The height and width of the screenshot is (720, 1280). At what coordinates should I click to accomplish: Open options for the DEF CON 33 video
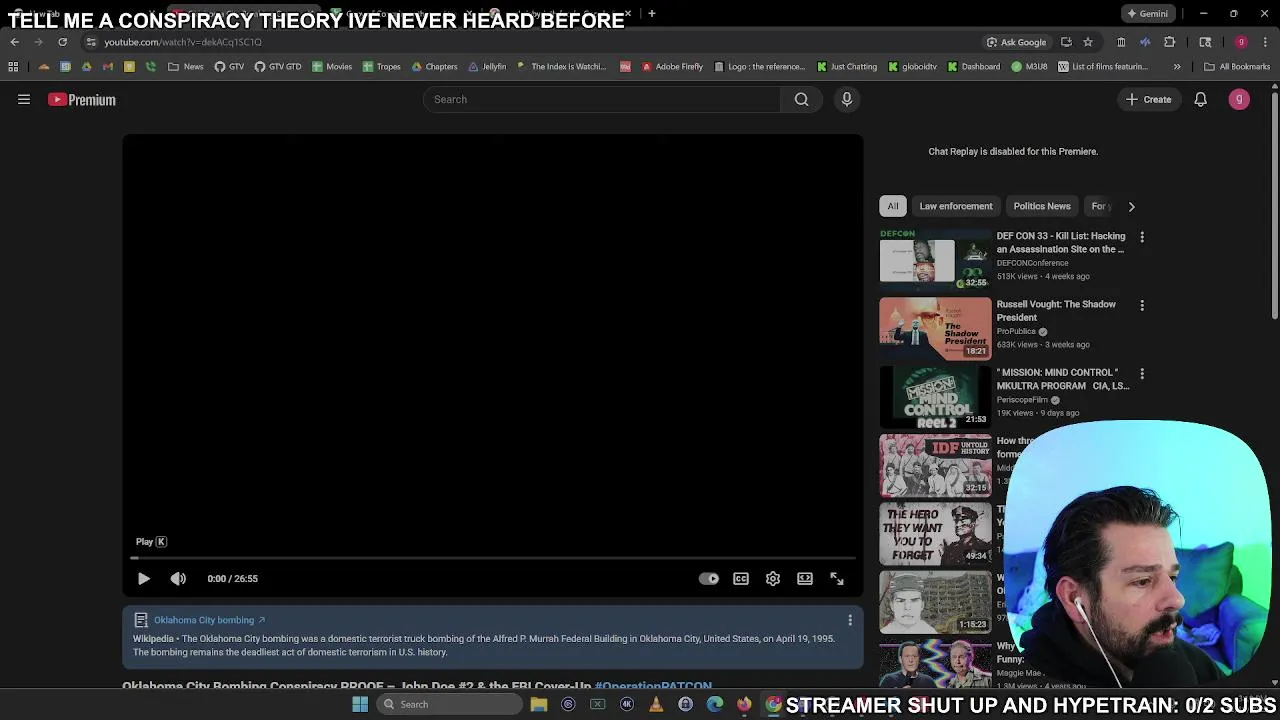1142,237
